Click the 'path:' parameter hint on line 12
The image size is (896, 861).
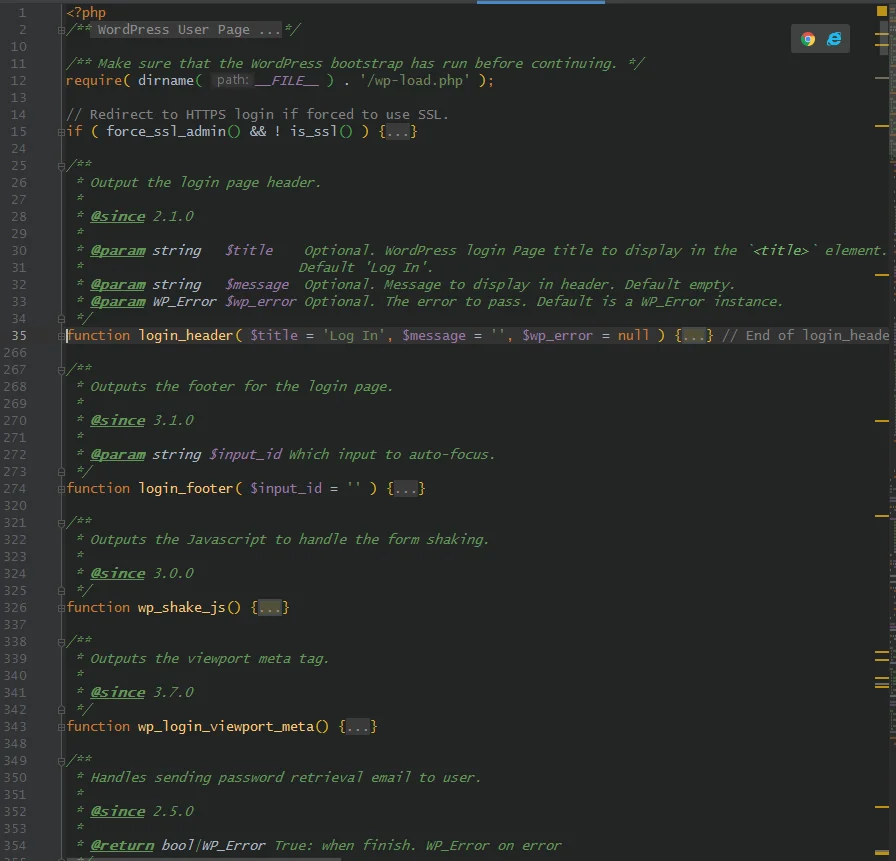coord(233,80)
